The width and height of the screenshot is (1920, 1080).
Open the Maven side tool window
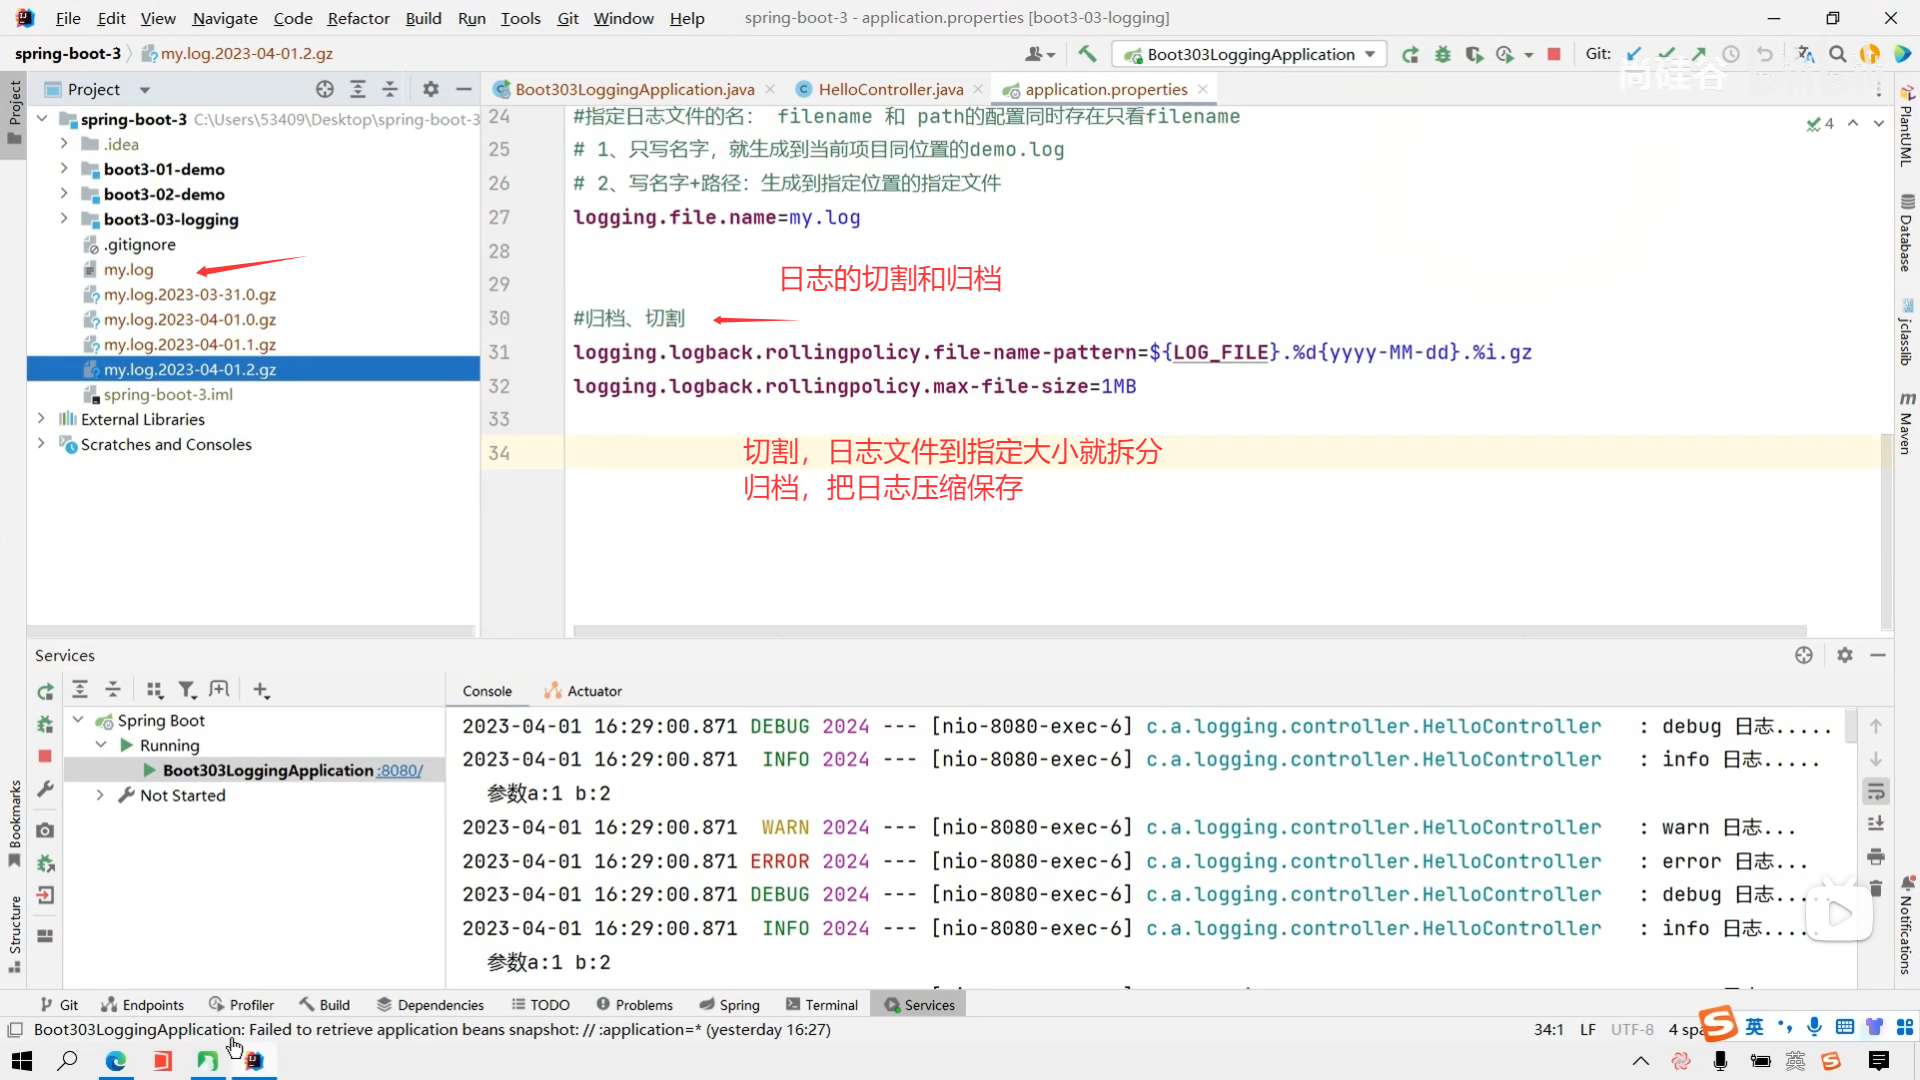pos(1907,425)
